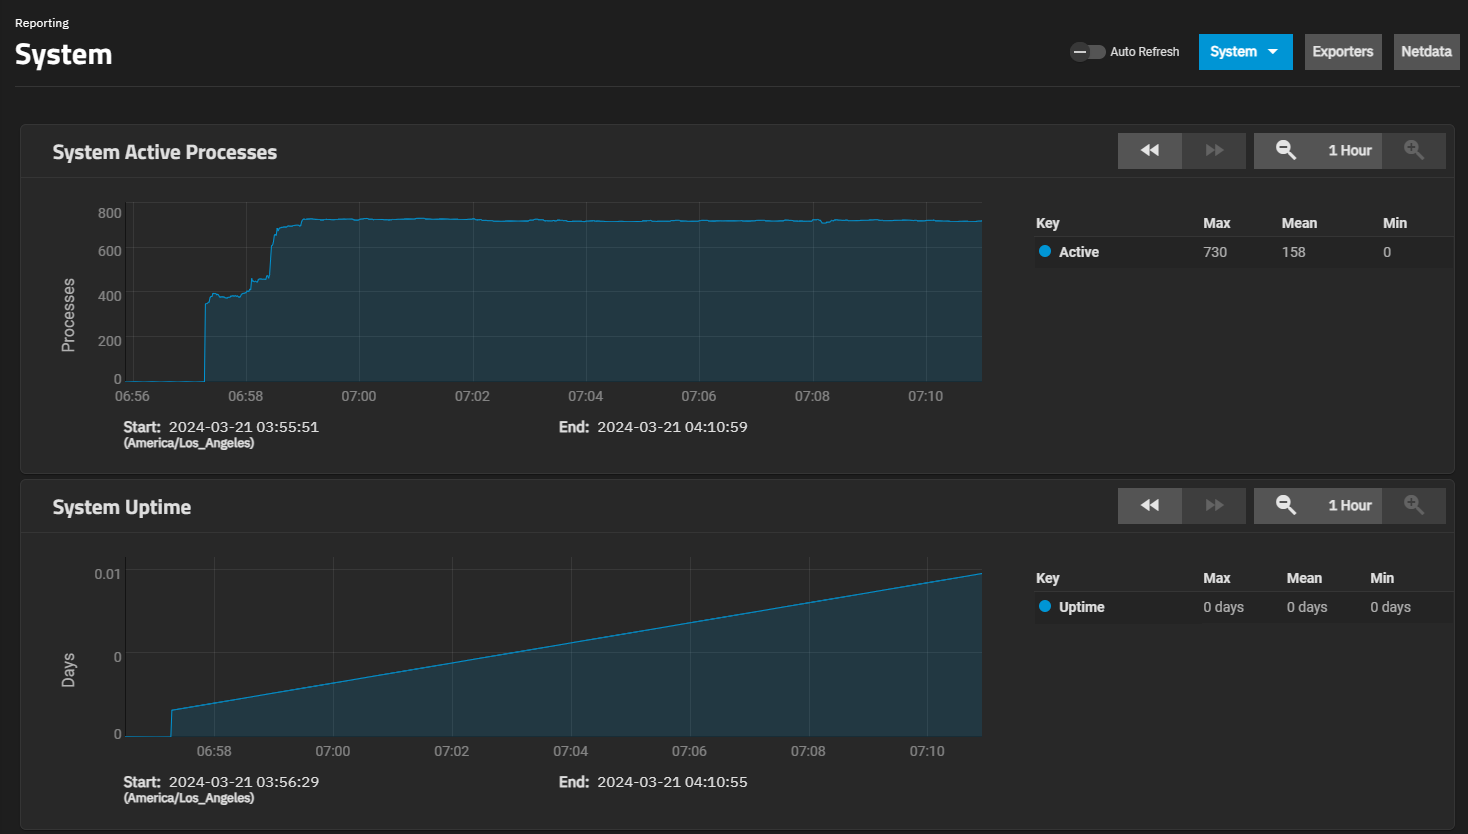Select the Uptime series legend label
This screenshot has height=834, width=1468.
pyautogui.click(x=1081, y=607)
